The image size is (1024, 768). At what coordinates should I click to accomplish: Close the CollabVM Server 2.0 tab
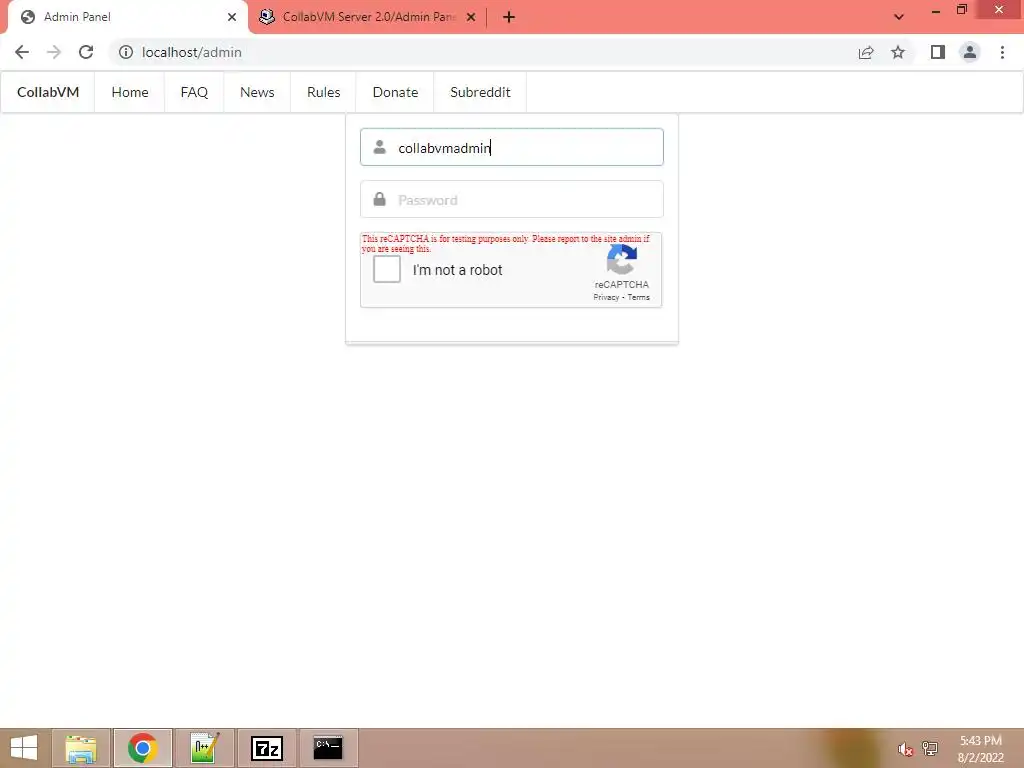pyautogui.click(x=471, y=17)
